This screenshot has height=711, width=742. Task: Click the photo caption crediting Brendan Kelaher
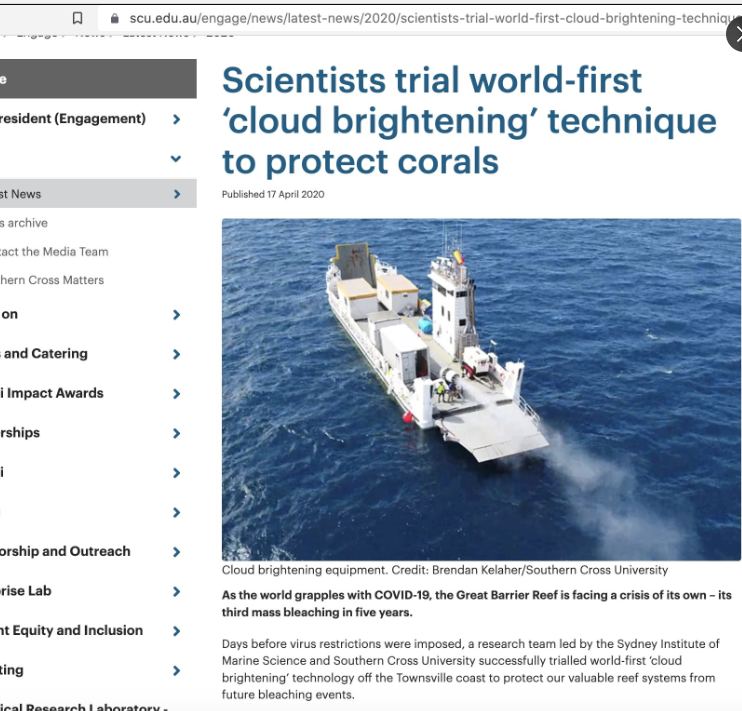[x=445, y=570]
